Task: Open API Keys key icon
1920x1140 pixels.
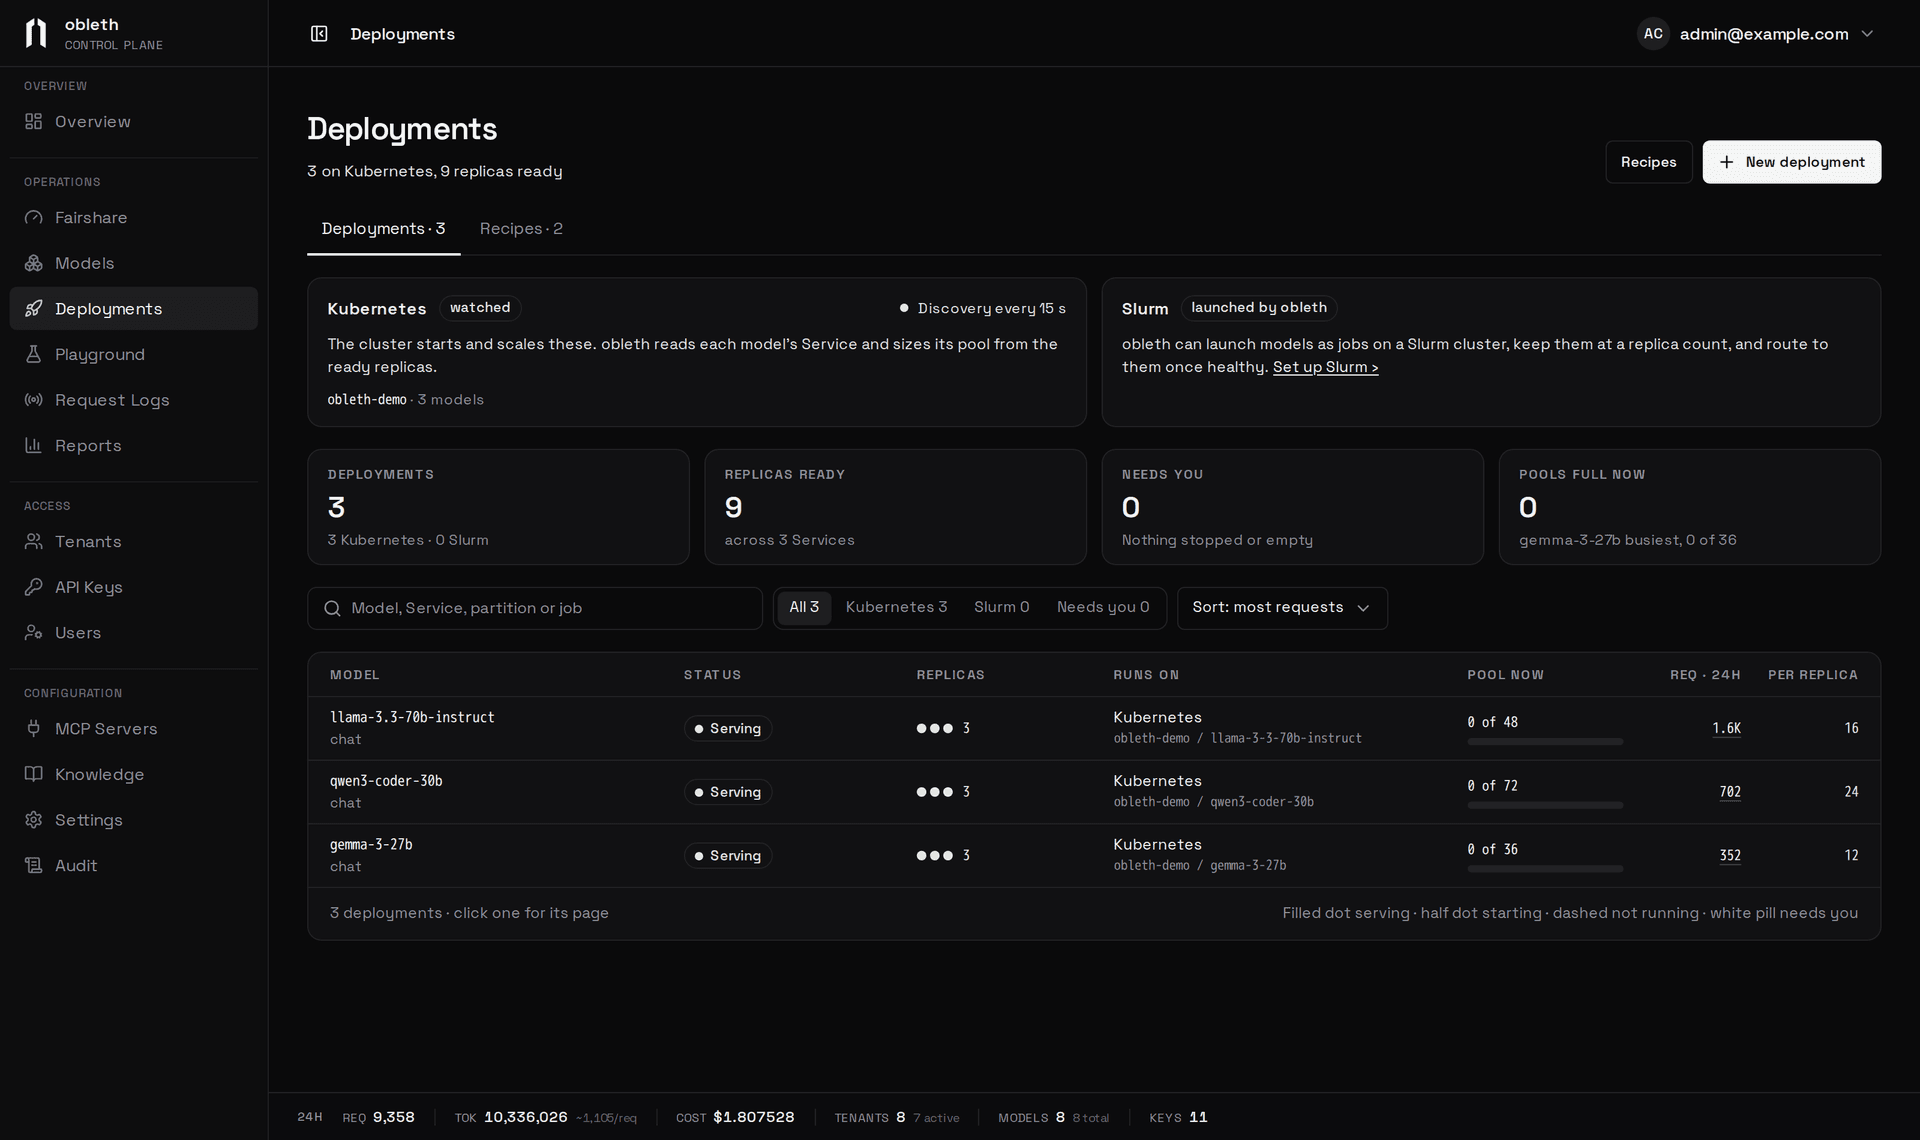Action: click(34, 587)
